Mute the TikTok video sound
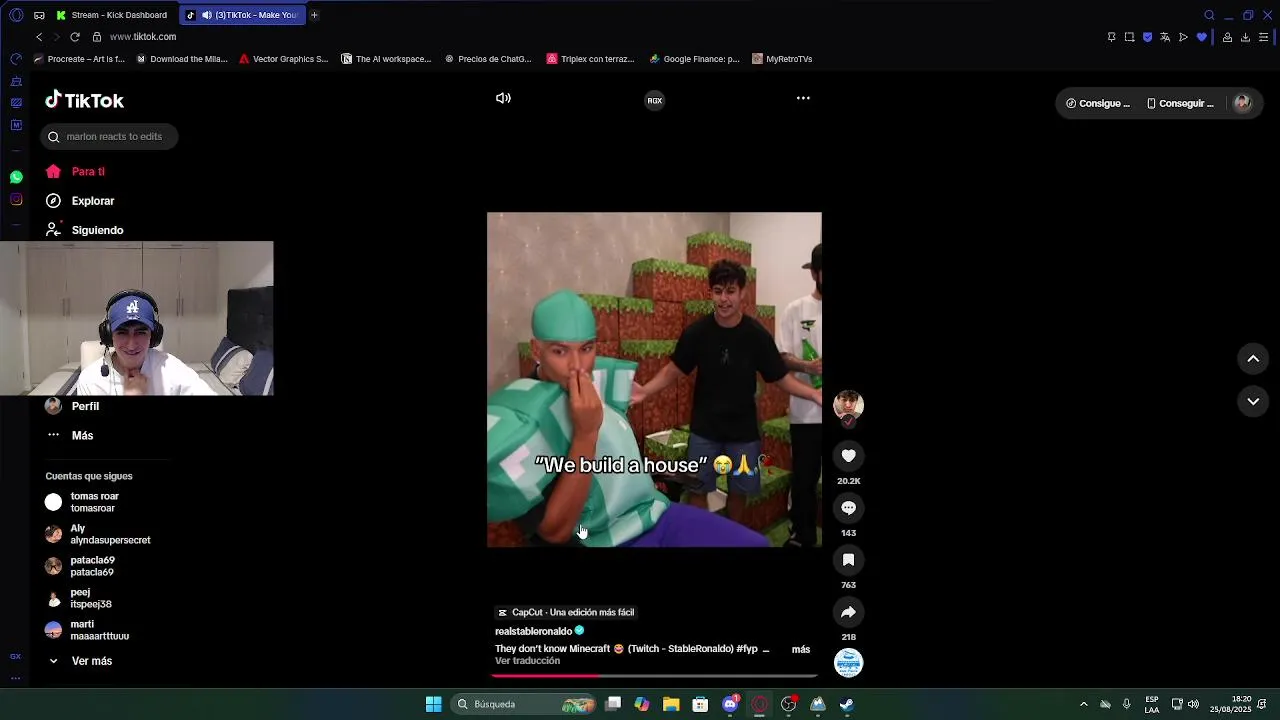Viewport: 1280px width, 720px height. tap(503, 98)
